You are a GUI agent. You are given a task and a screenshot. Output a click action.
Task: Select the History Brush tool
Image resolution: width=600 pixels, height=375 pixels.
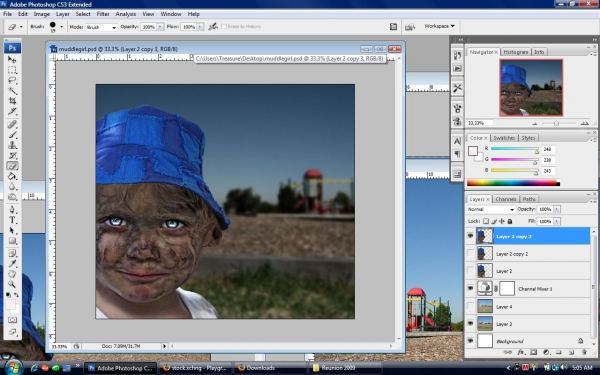point(12,155)
